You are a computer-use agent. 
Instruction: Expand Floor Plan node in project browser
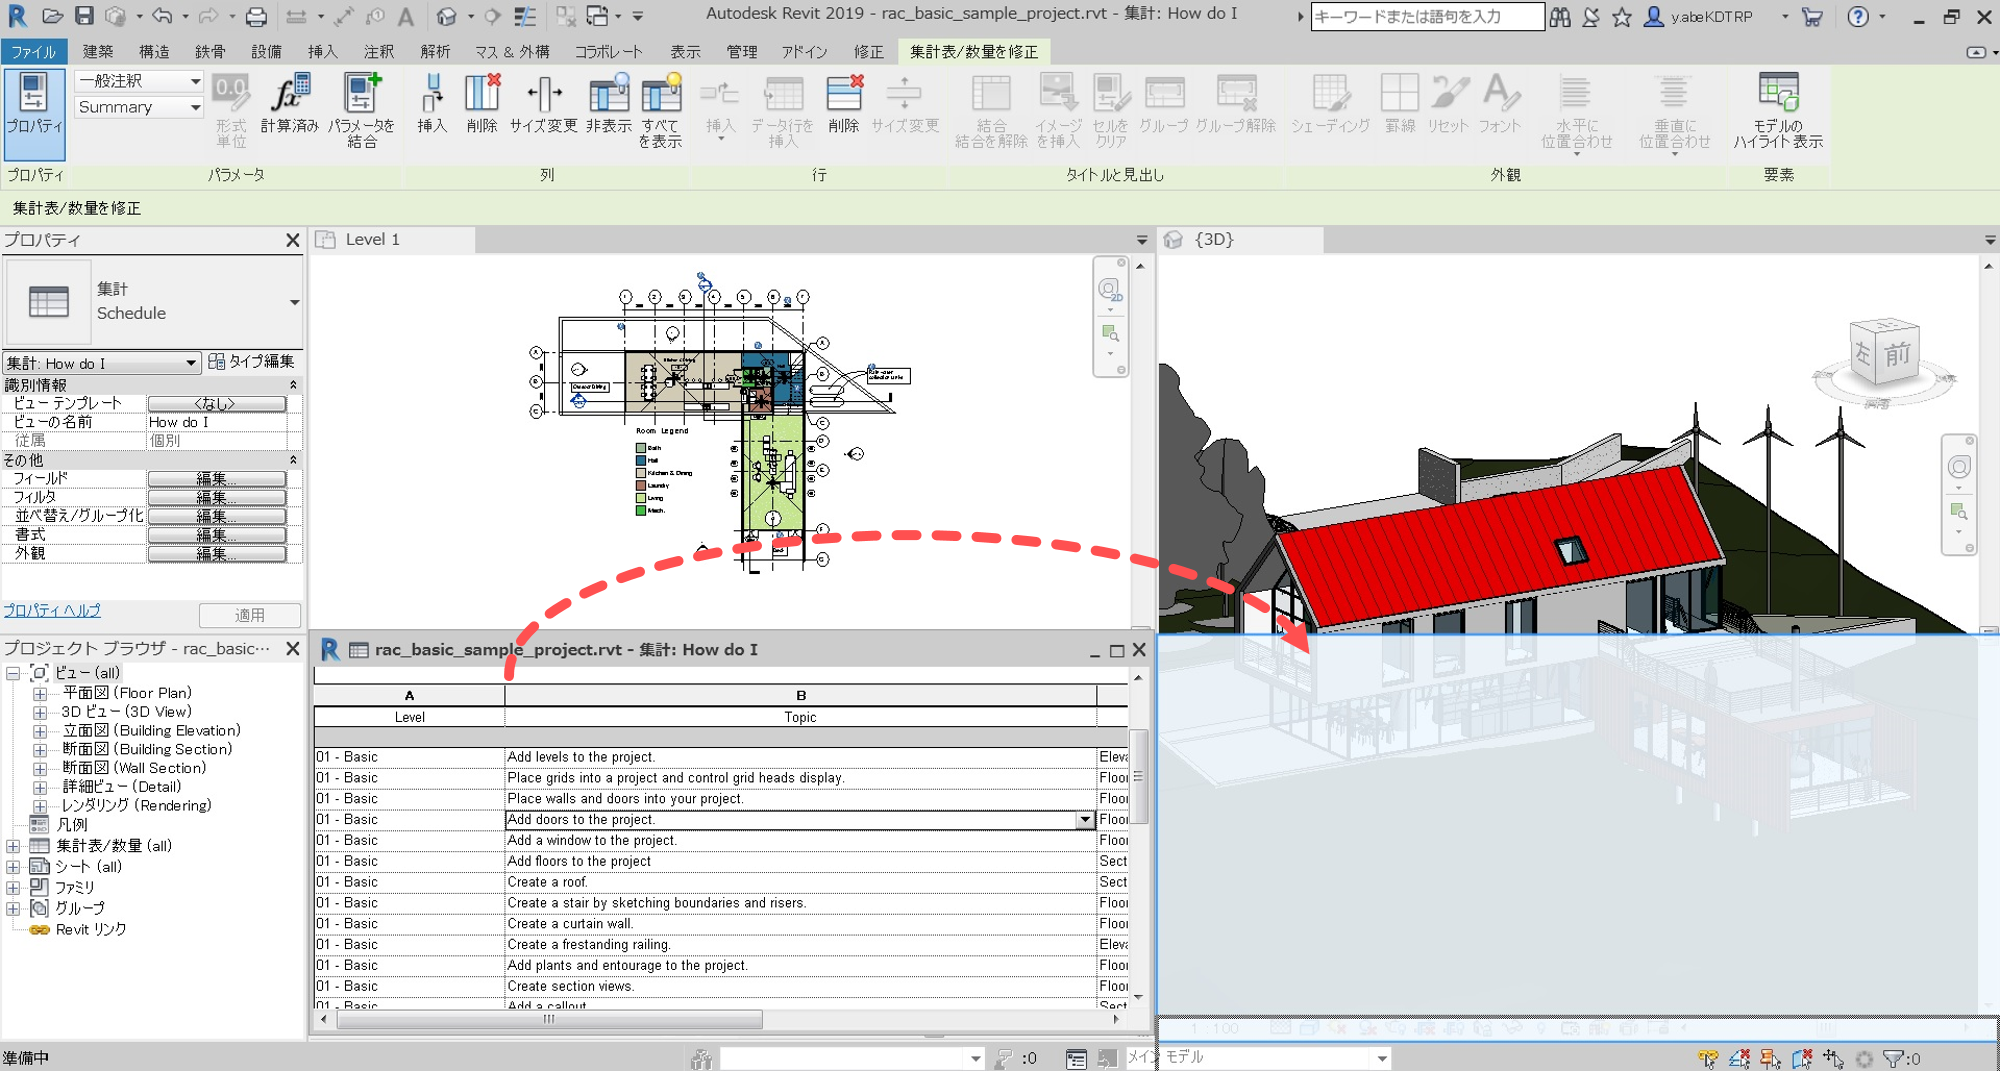click(40, 693)
